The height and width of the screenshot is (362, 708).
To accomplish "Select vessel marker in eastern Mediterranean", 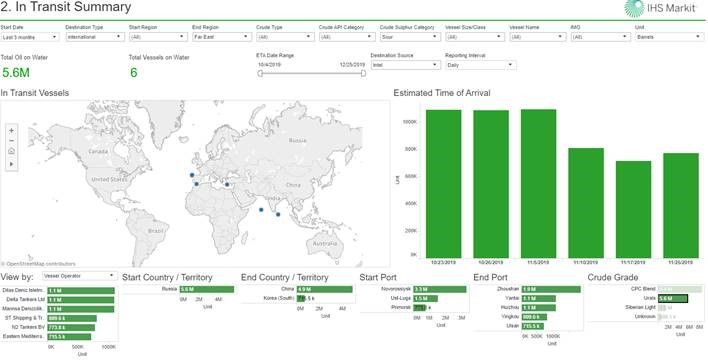I will 227,184.
